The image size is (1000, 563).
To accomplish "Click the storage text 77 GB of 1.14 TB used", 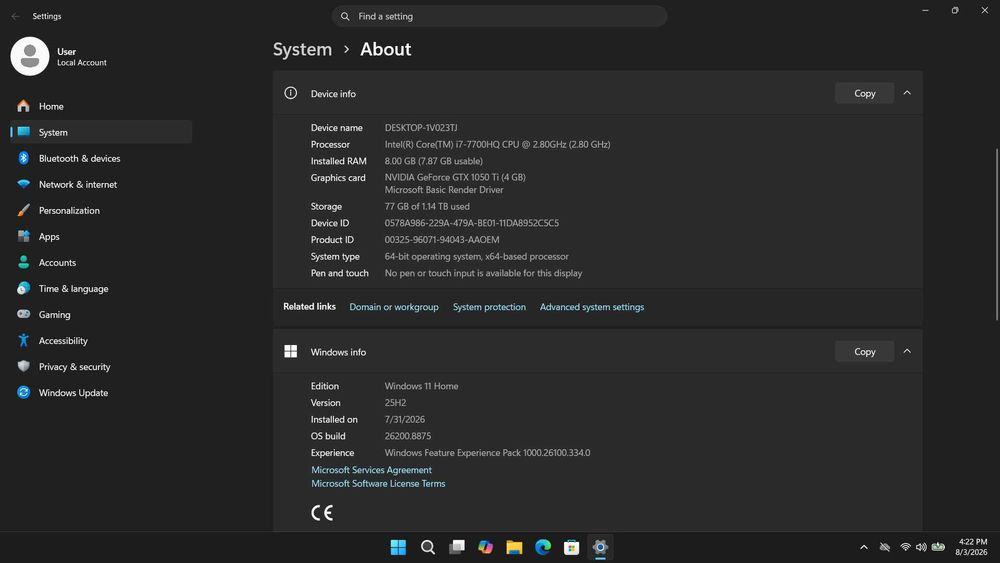I will [427, 207].
